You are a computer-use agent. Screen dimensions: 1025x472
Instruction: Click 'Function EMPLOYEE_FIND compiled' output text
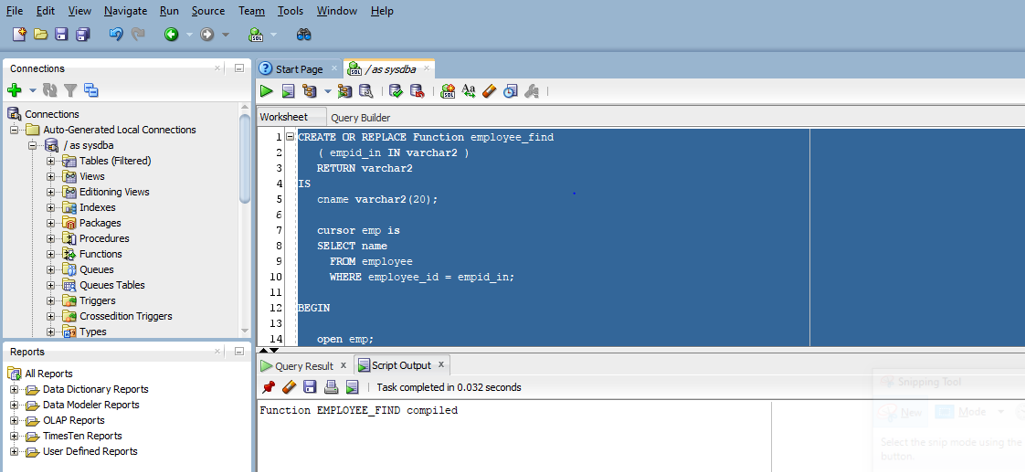pyautogui.click(x=358, y=411)
